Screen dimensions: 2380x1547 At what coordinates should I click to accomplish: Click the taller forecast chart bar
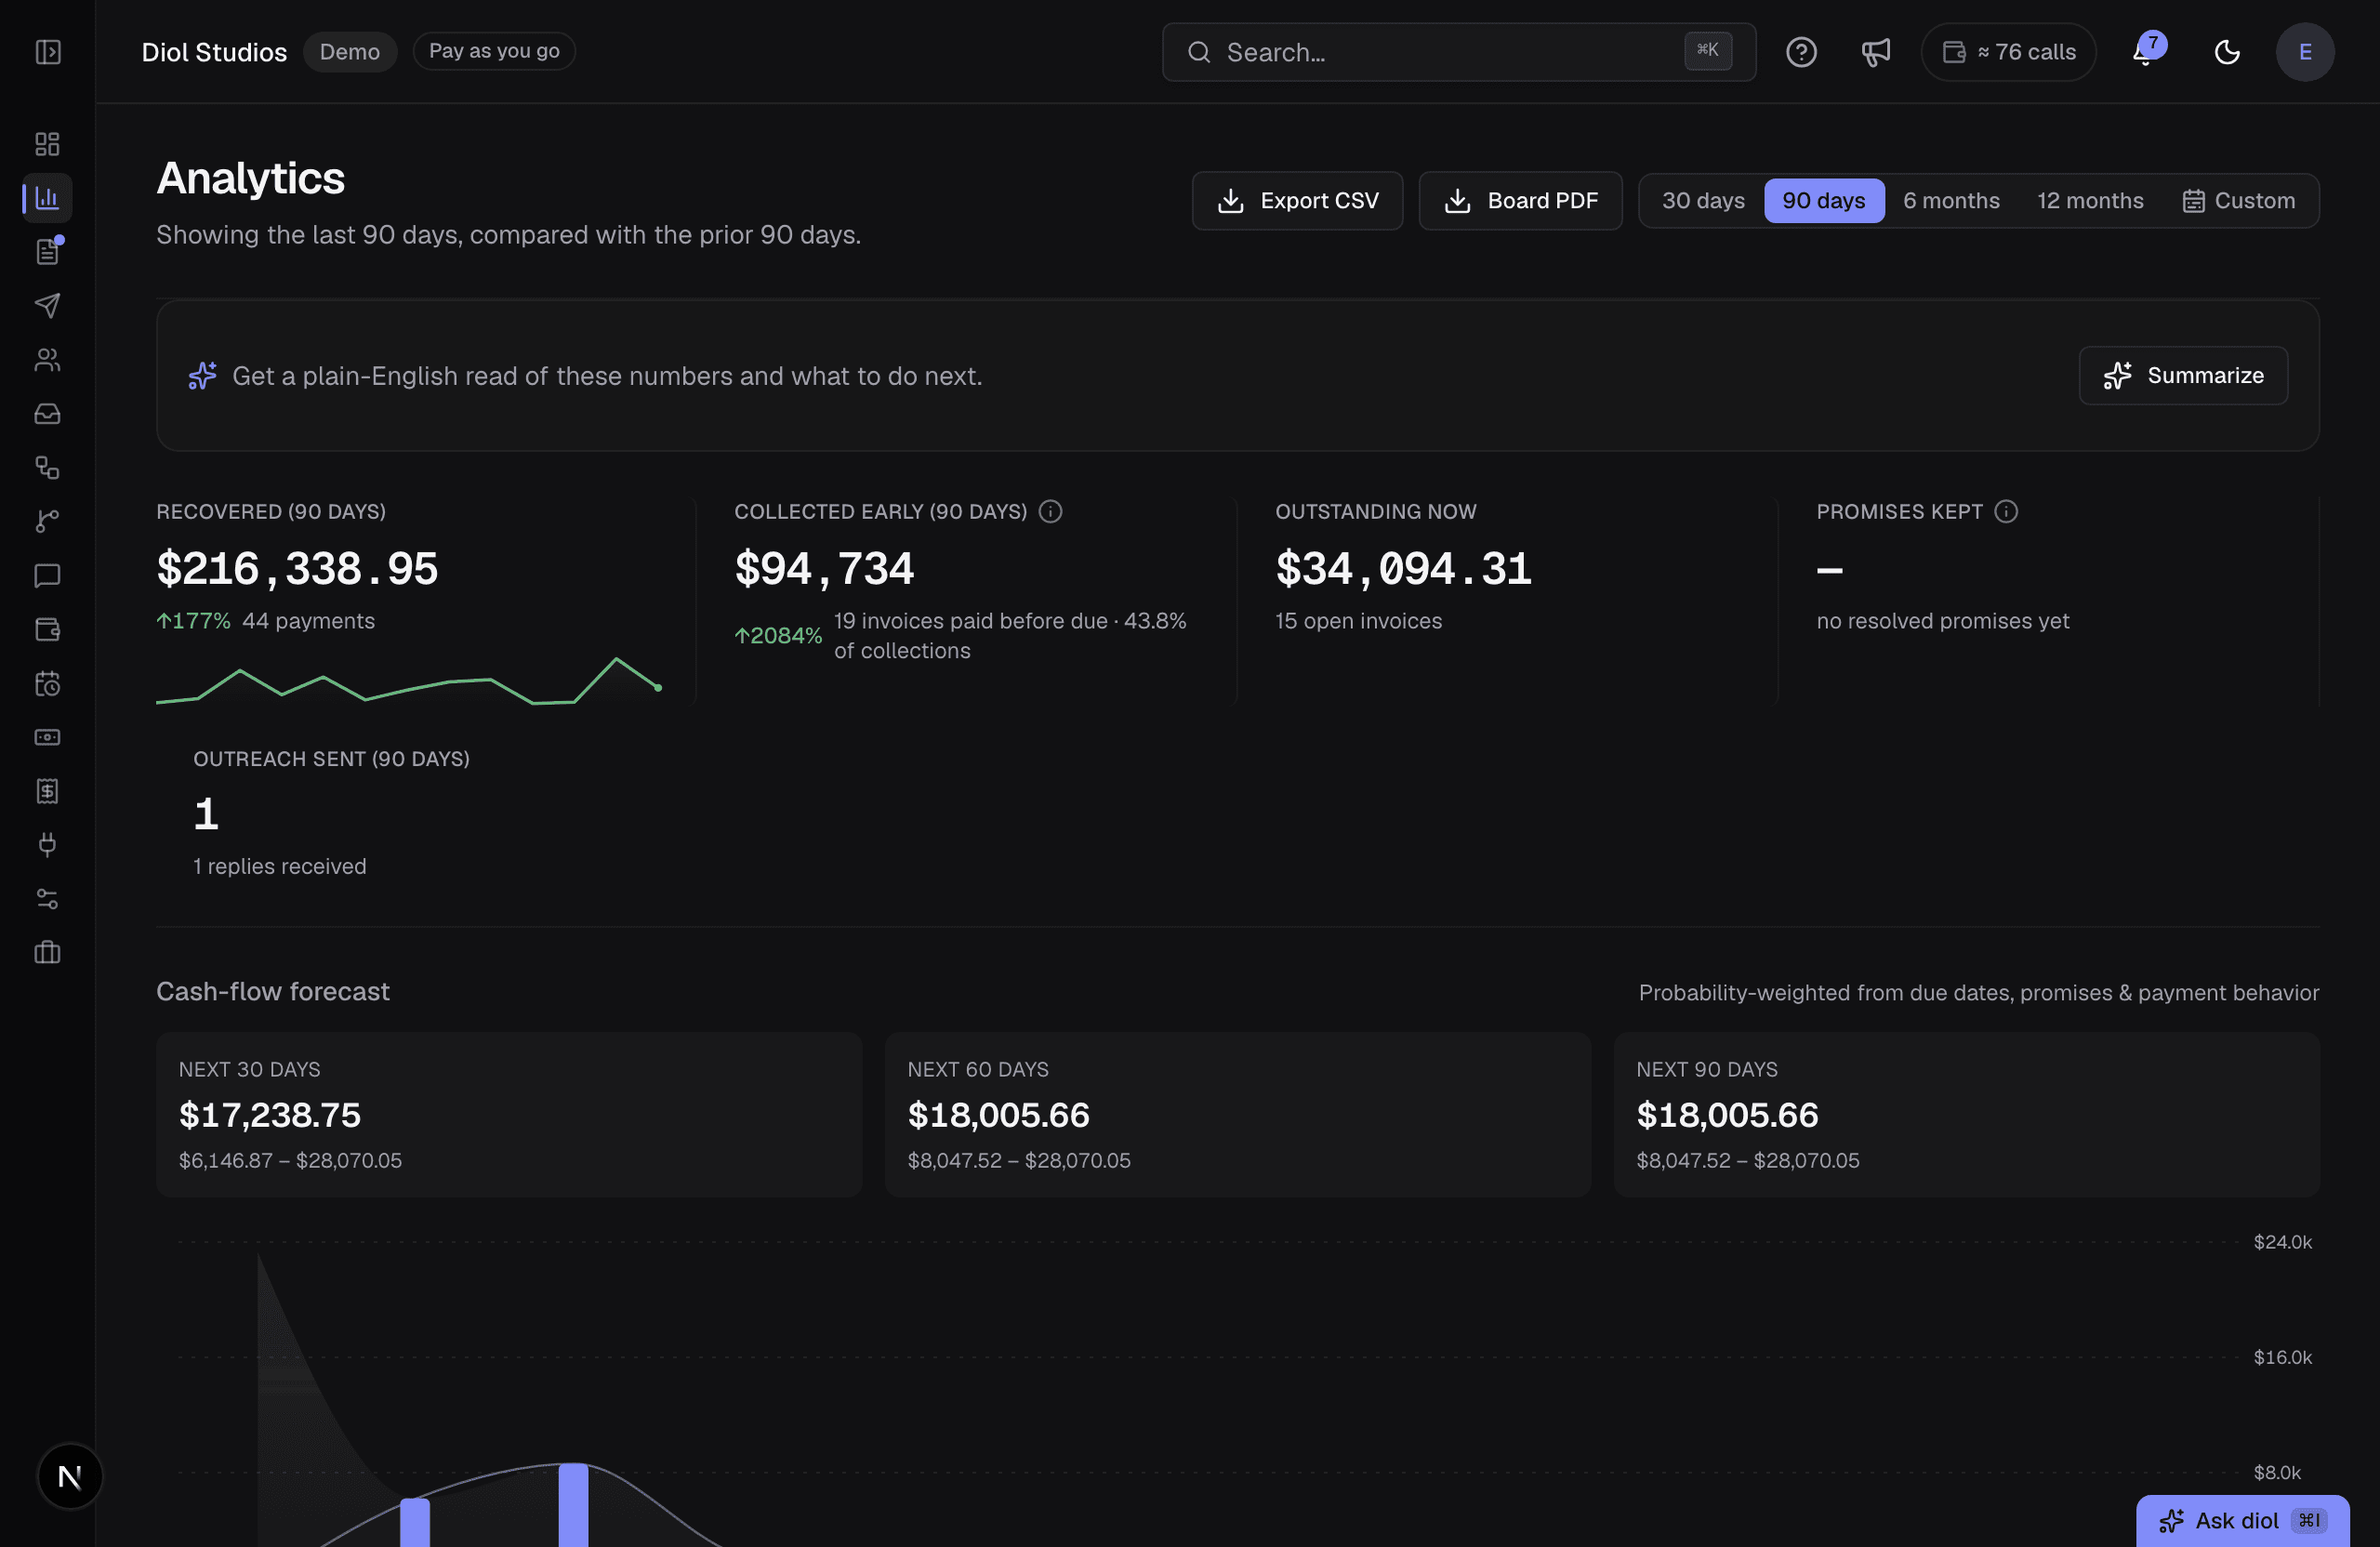click(573, 1504)
